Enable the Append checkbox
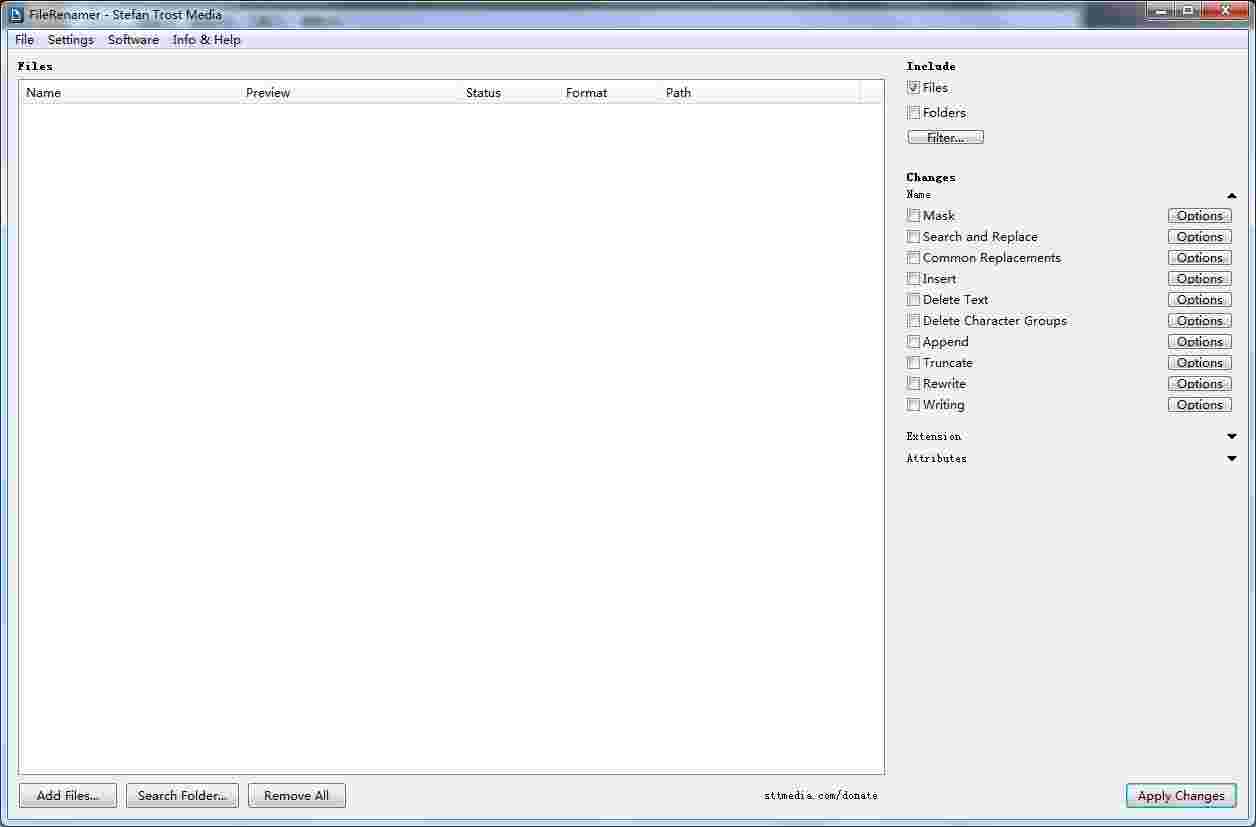 click(913, 342)
